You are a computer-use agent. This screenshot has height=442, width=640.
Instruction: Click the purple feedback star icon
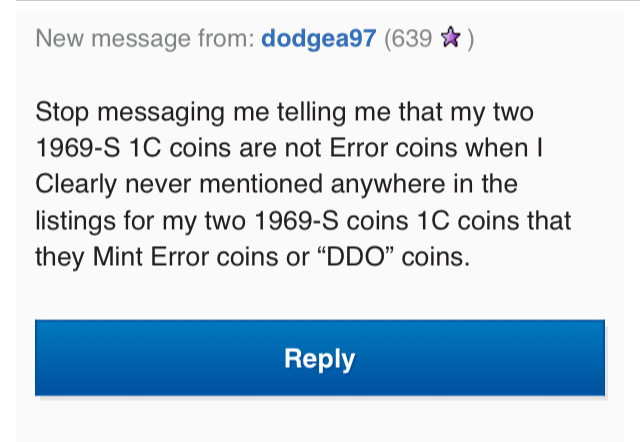click(x=452, y=39)
